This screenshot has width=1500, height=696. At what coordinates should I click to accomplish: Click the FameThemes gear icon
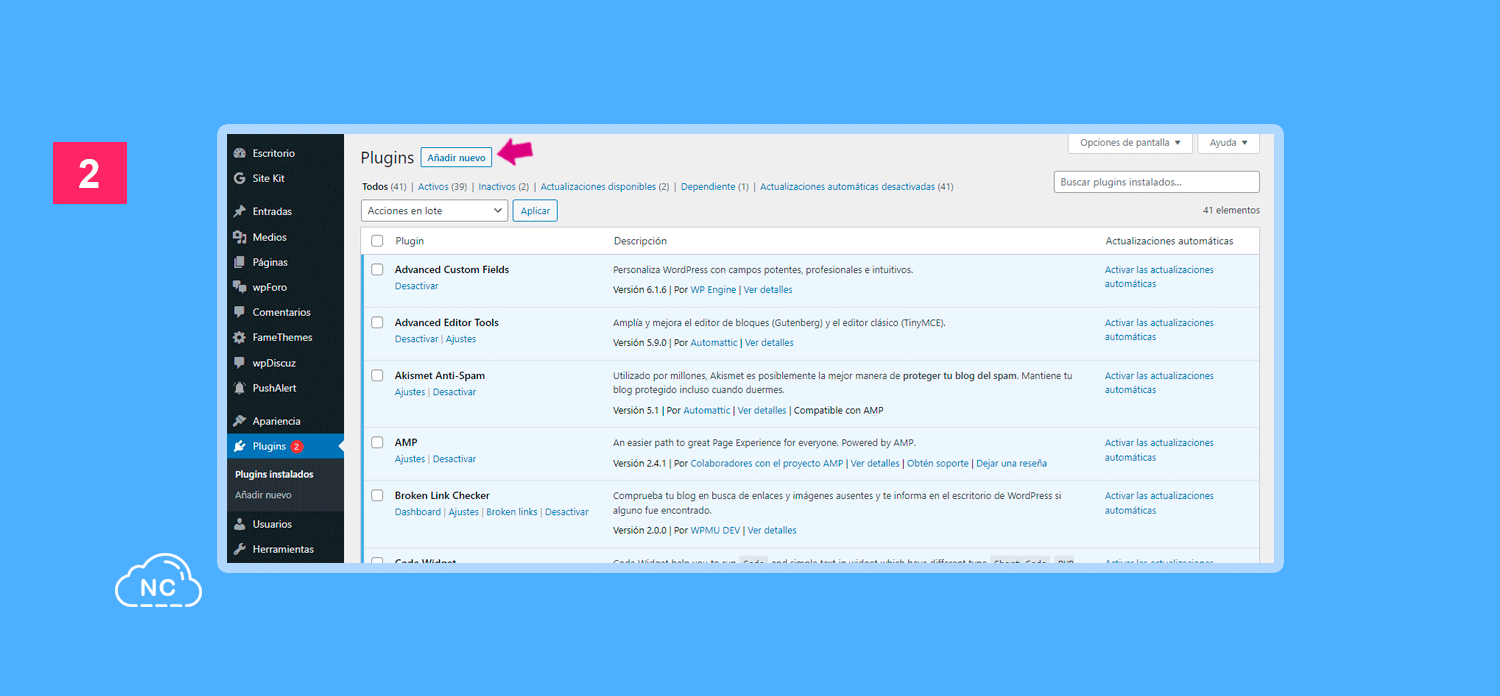pyautogui.click(x=240, y=337)
